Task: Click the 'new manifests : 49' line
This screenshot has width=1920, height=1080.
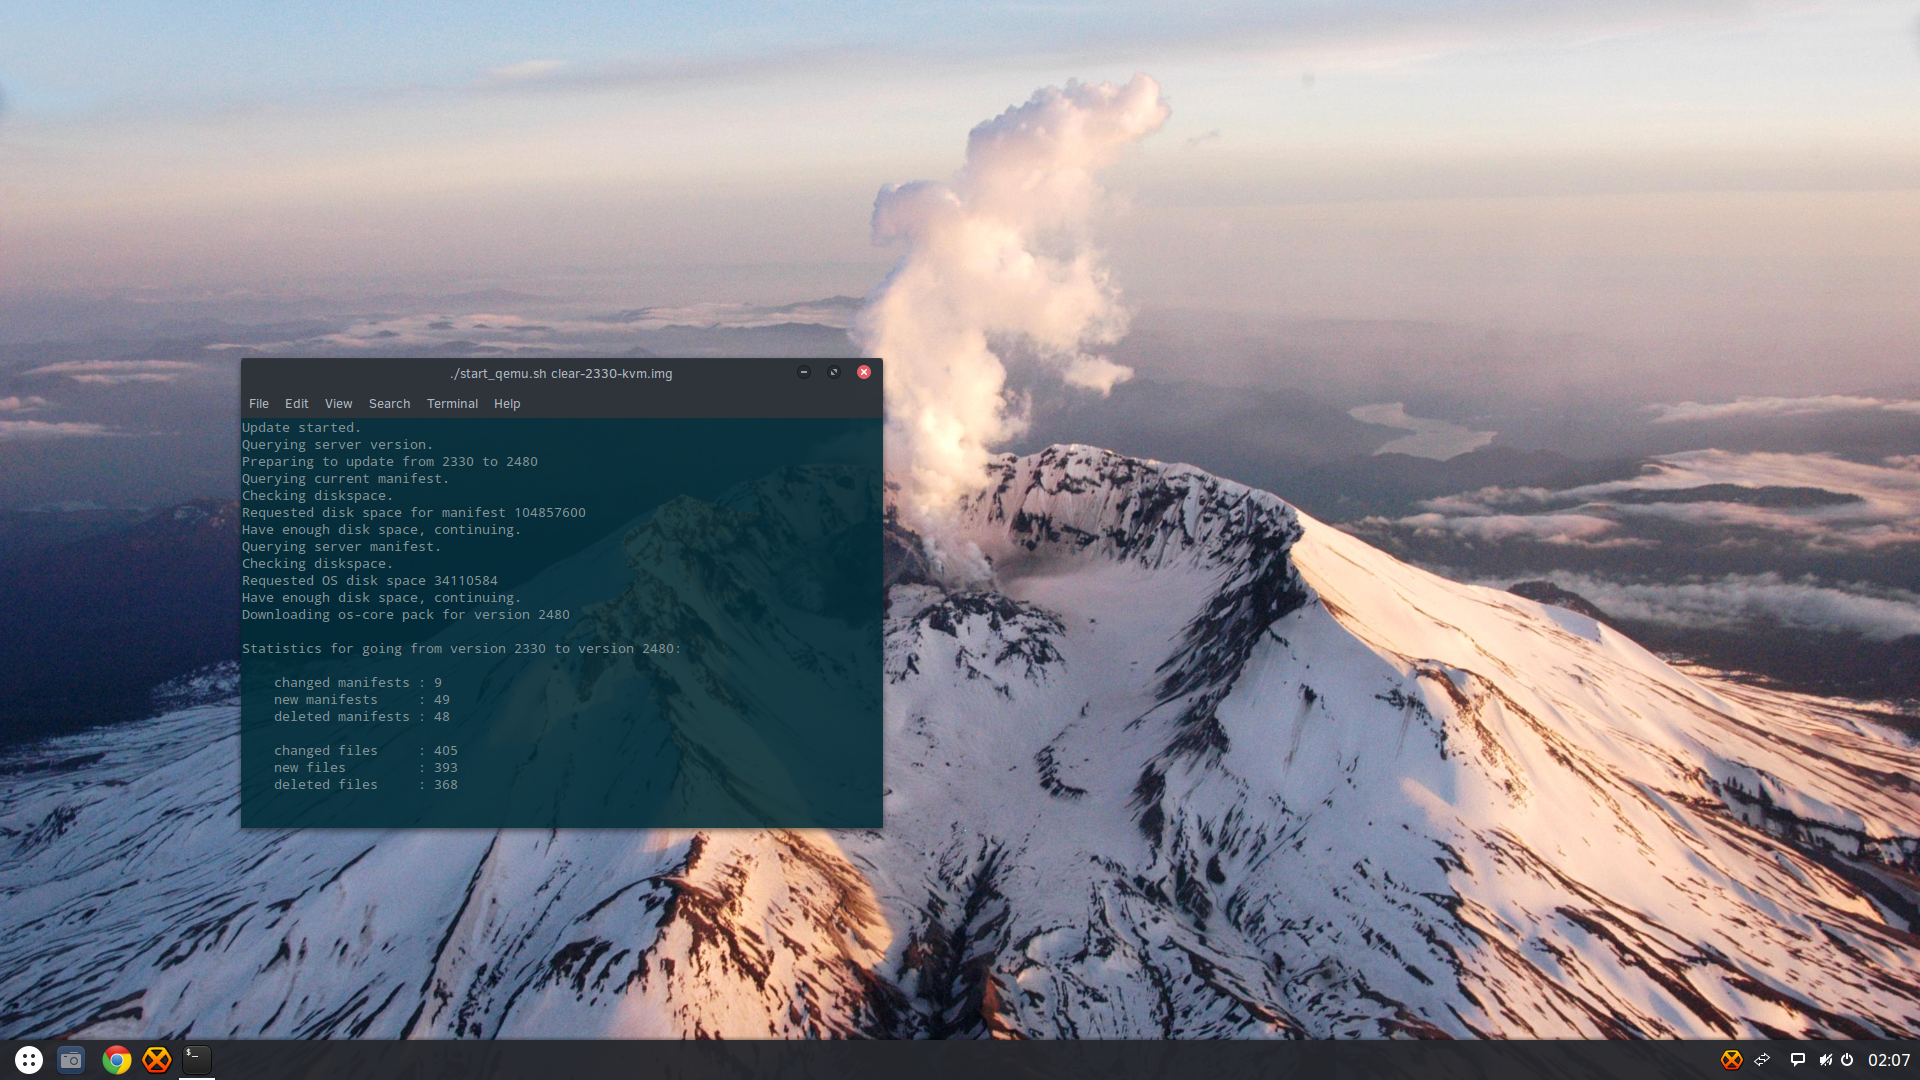Action: pos(362,700)
